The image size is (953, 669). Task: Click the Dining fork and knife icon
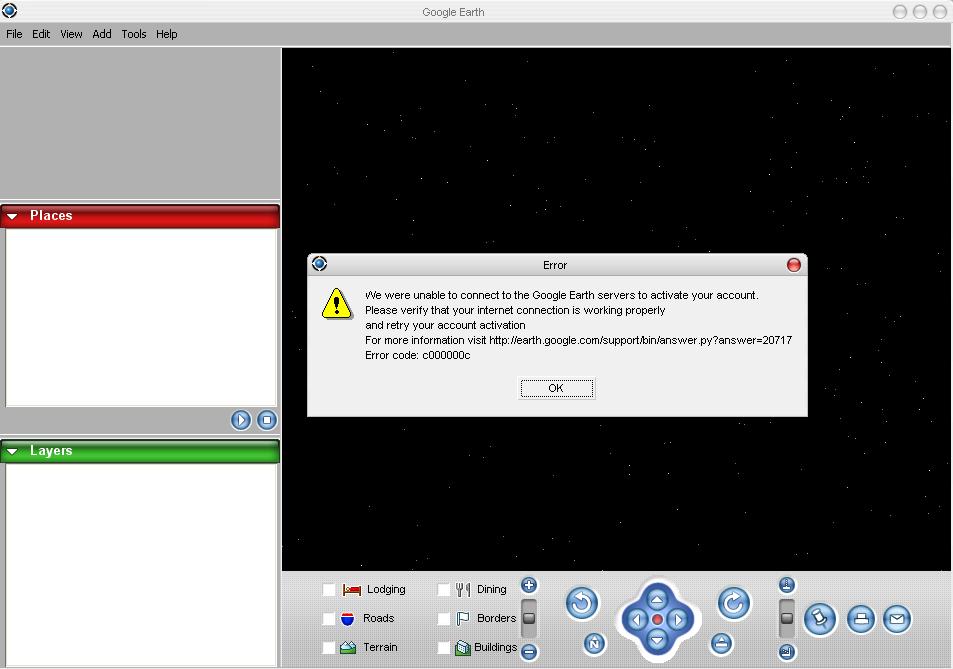(x=463, y=589)
